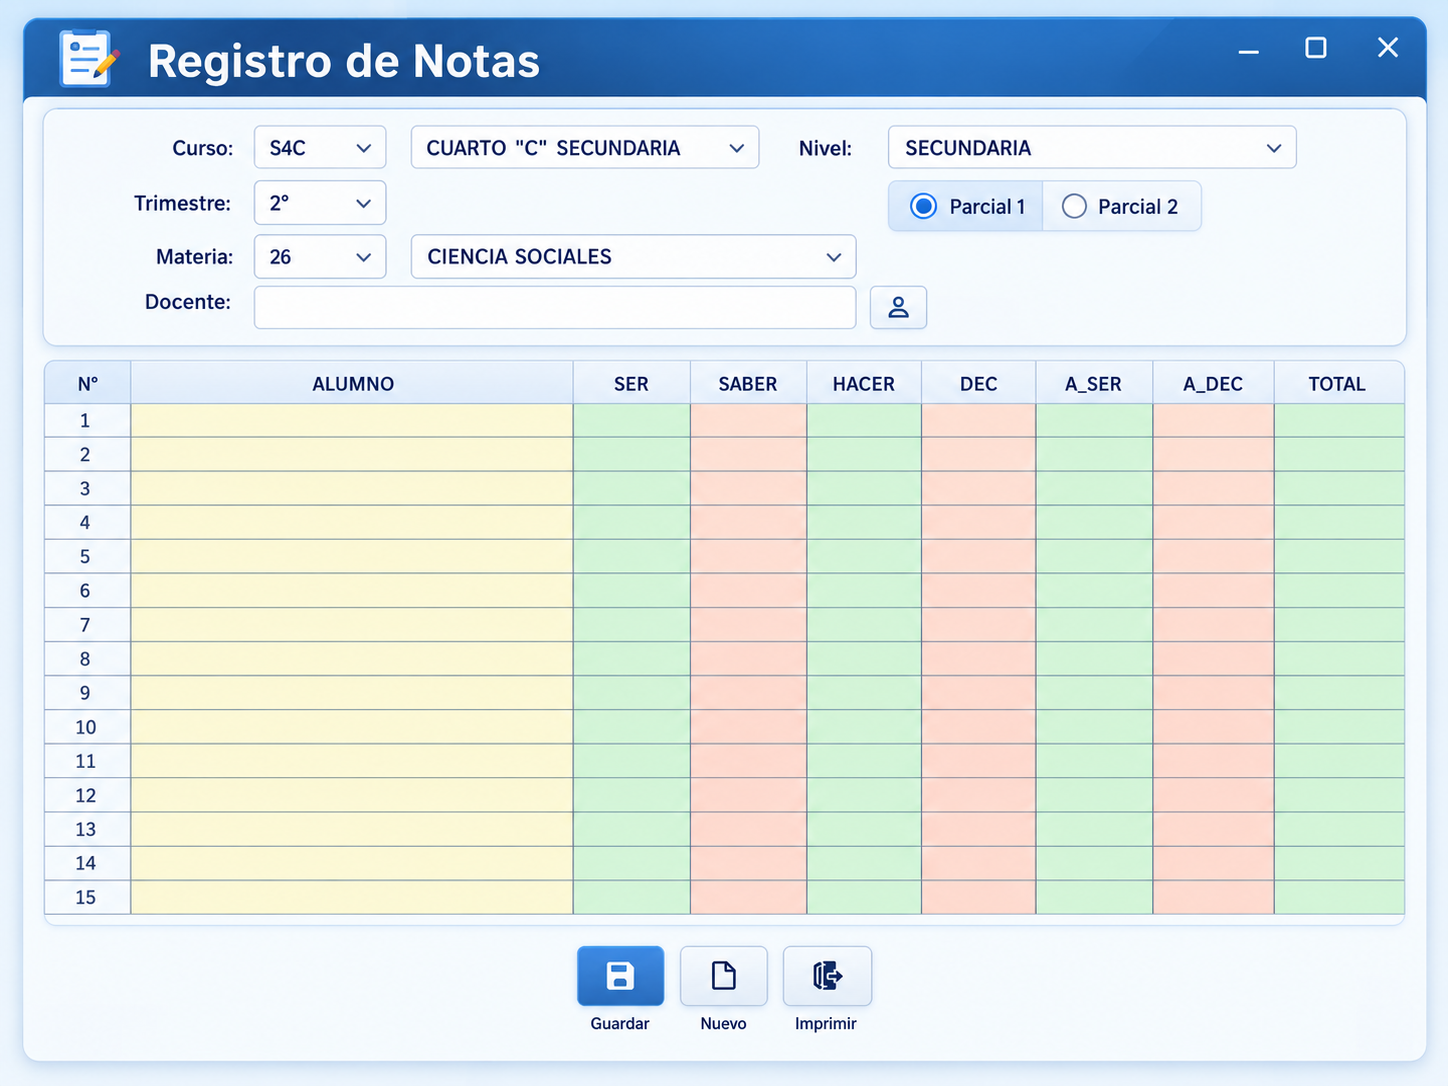This screenshot has height=1086, width=1448.
Task: Click the A_DEC column header
Action: click(1213, 384)
